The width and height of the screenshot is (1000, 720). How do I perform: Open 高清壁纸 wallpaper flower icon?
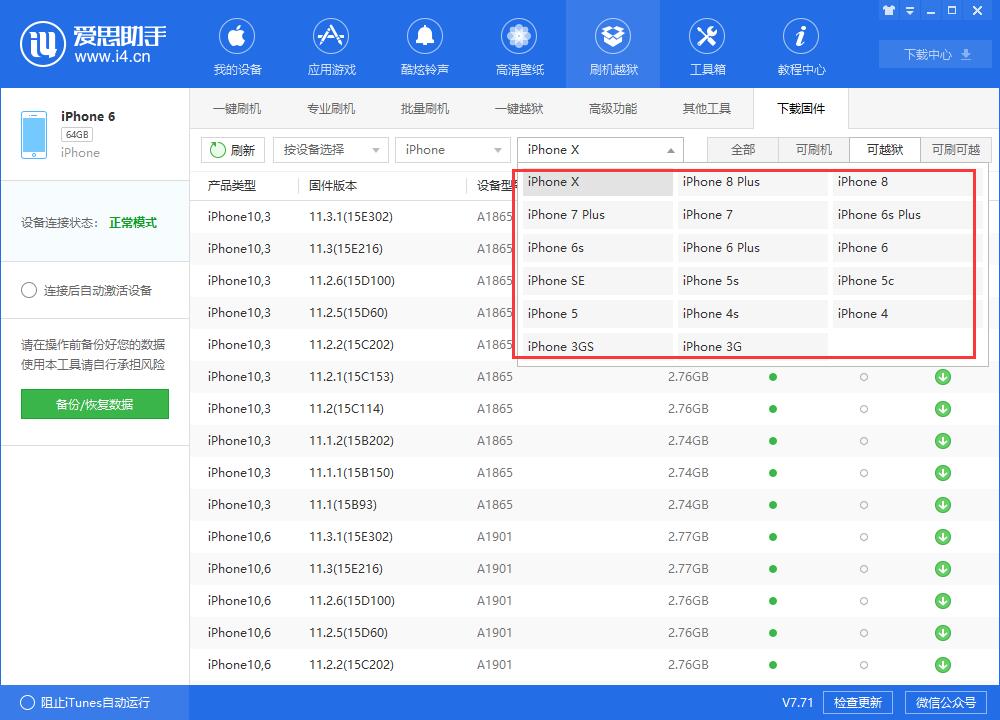pyautogui.click(x=519, y=38)
